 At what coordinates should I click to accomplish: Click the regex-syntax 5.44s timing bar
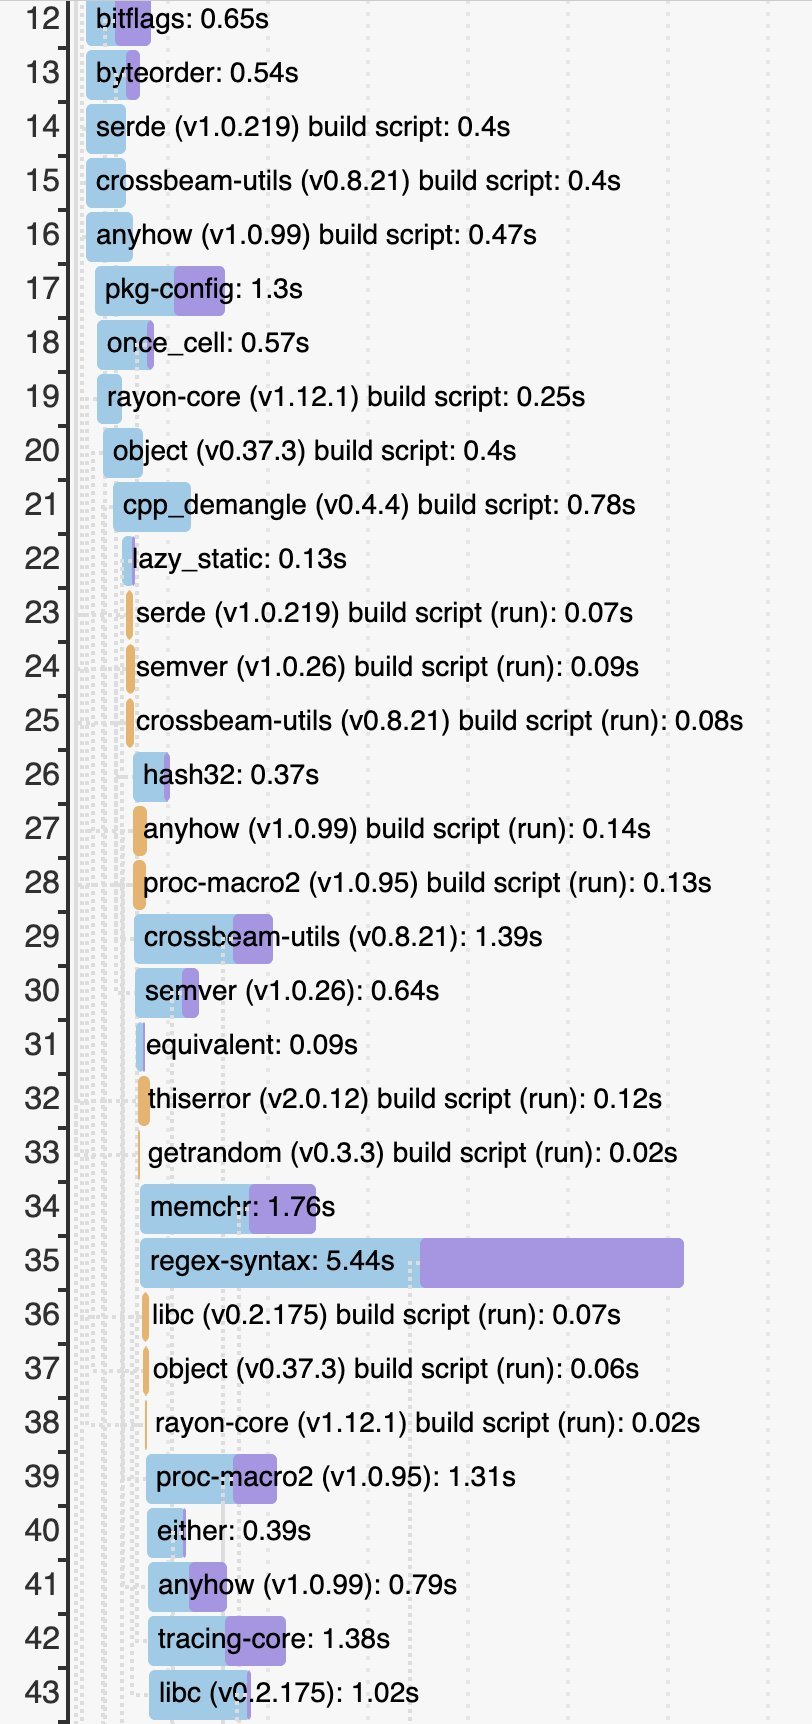point(411,1262)
